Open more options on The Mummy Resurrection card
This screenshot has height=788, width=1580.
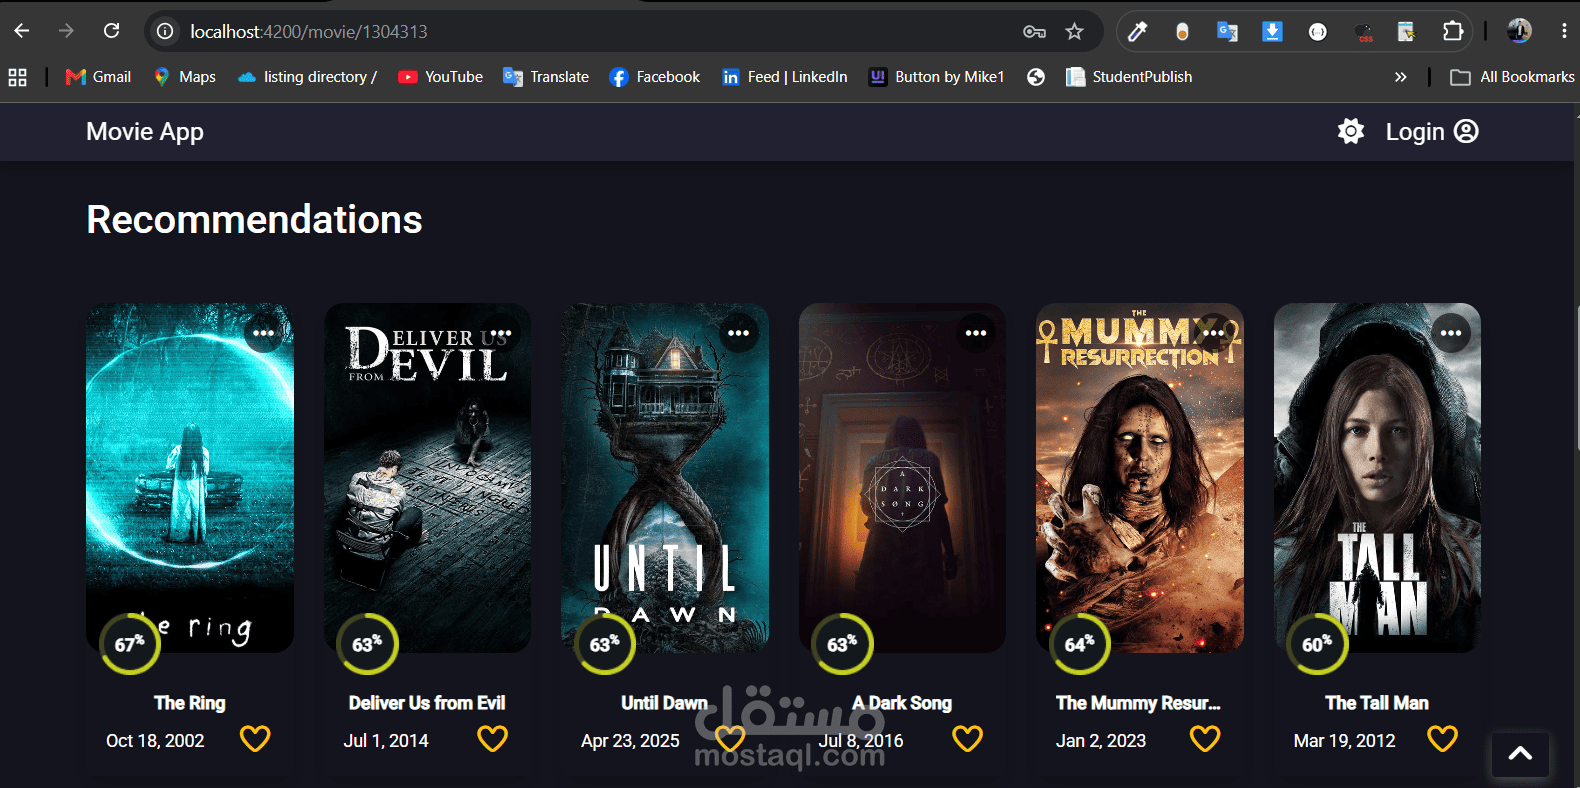click(x=1214, y=333)
